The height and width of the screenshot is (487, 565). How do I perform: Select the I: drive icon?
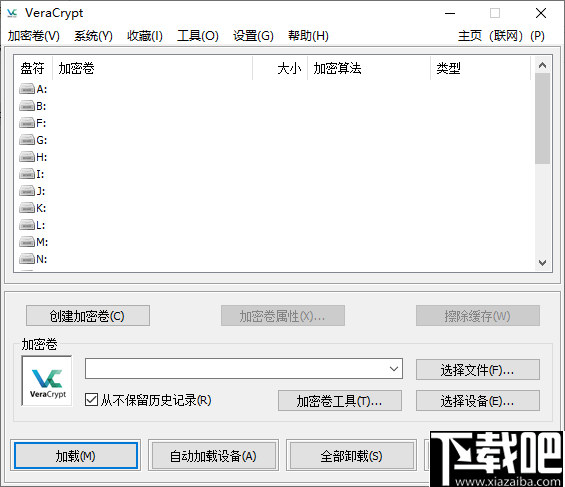coord(27,174)
